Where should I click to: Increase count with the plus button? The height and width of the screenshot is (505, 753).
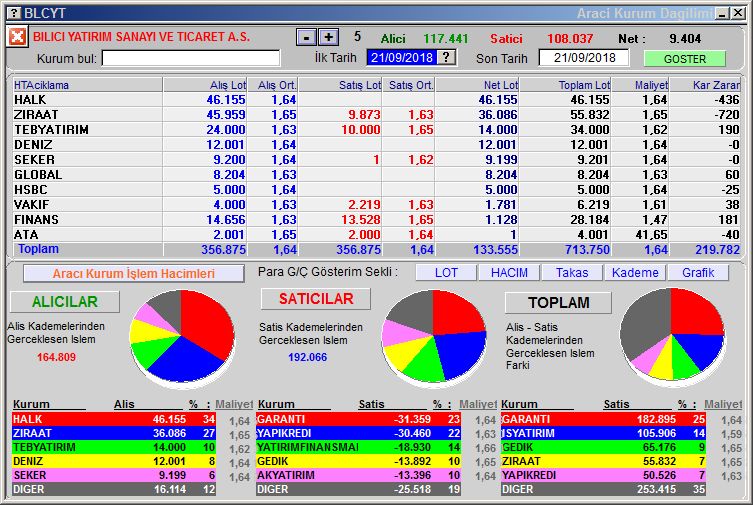coord(329,37)
